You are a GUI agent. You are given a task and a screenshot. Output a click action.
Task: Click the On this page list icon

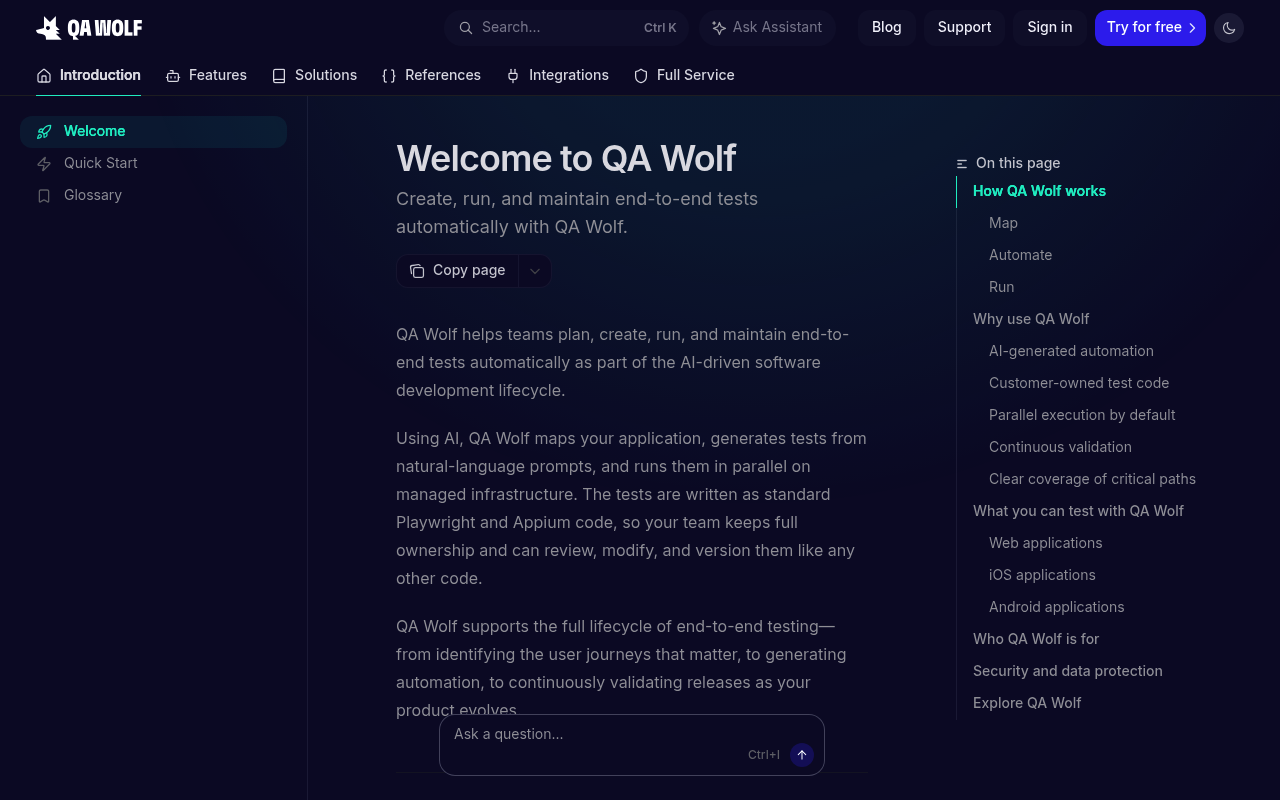coord(962,164)
